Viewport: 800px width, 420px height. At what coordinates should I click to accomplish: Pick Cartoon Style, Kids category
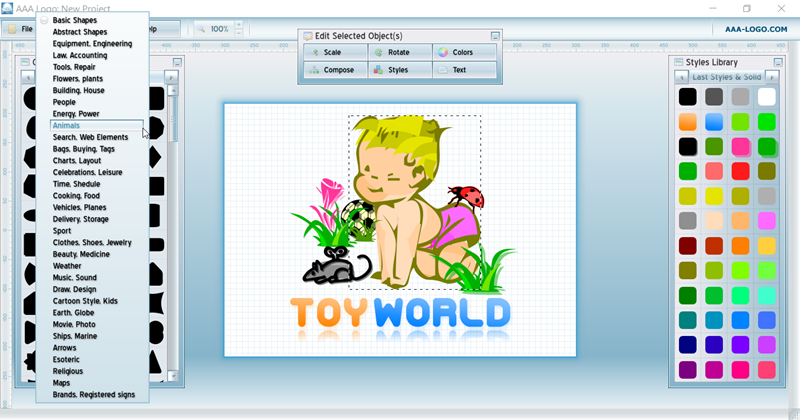85,301
